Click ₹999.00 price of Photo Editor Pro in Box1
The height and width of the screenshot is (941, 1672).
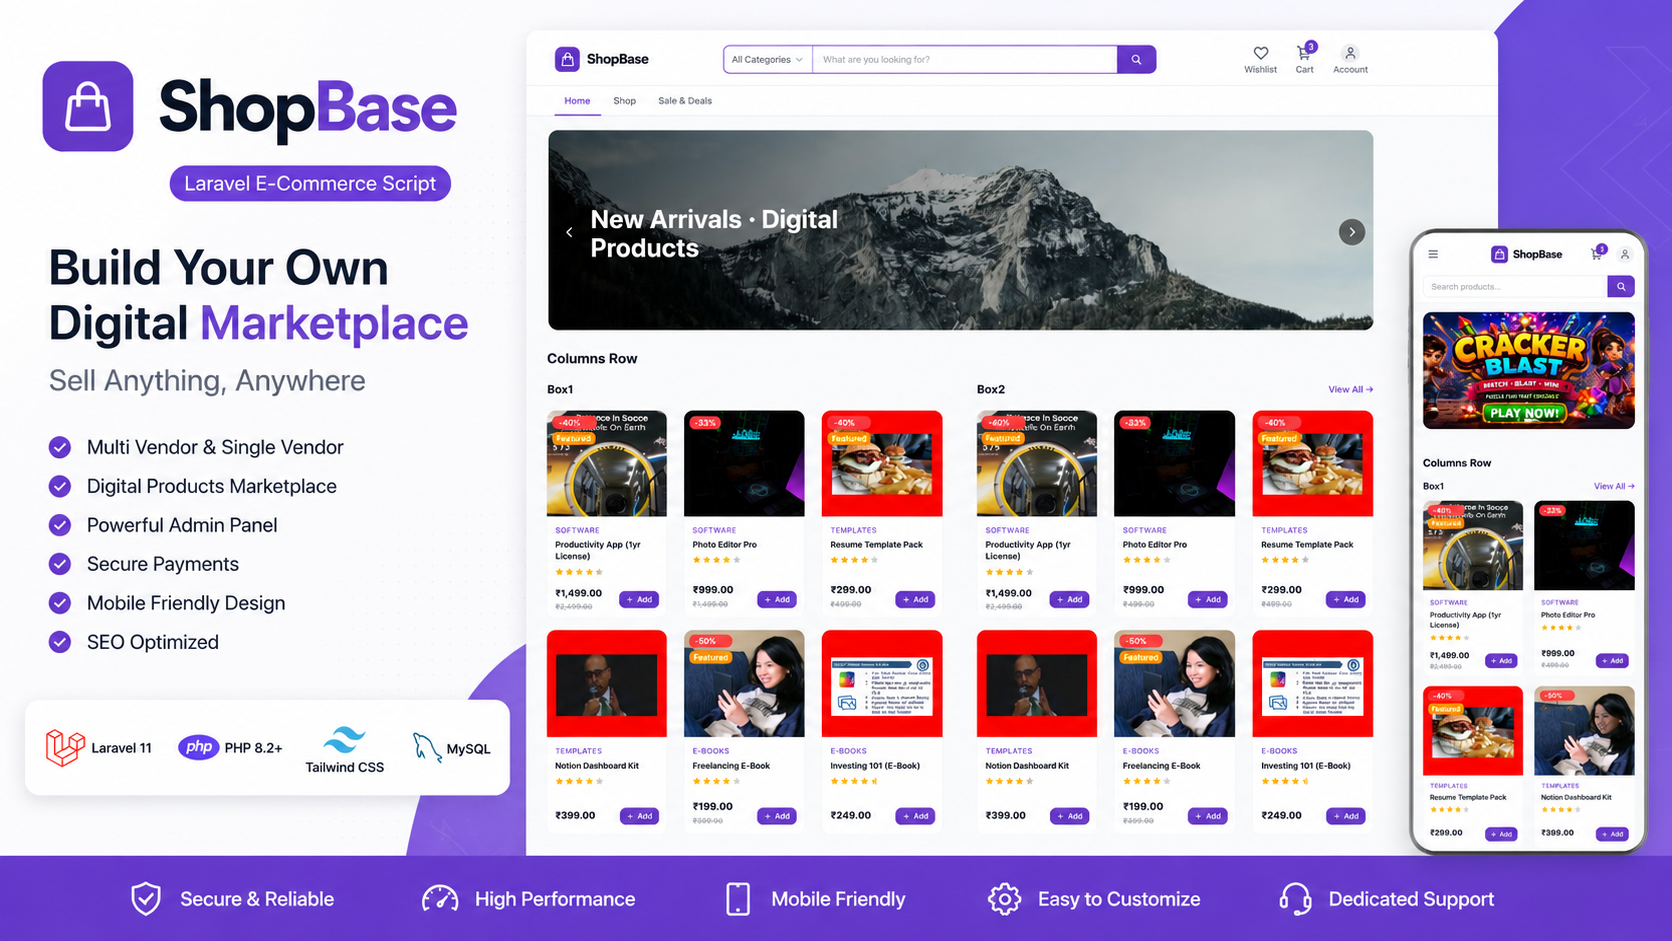click(713, 590)
